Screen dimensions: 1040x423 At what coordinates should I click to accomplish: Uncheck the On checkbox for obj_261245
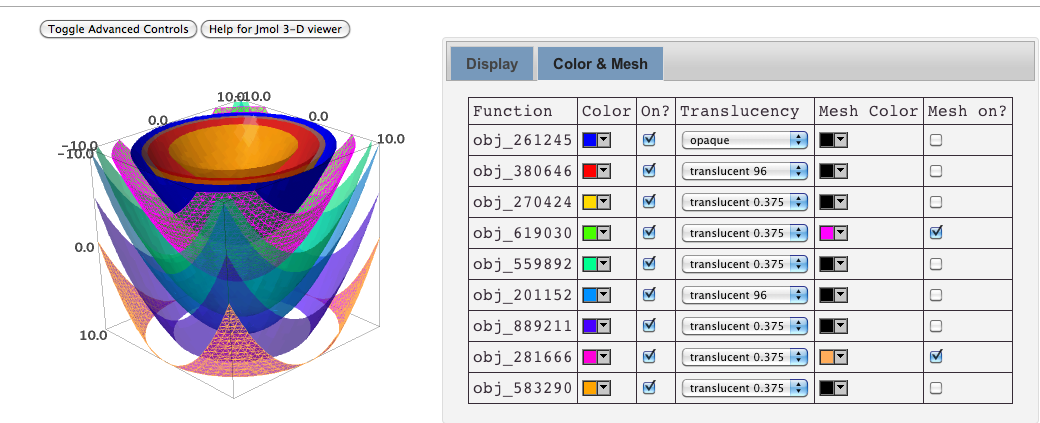pyautogui.click(x=650, y=141)
